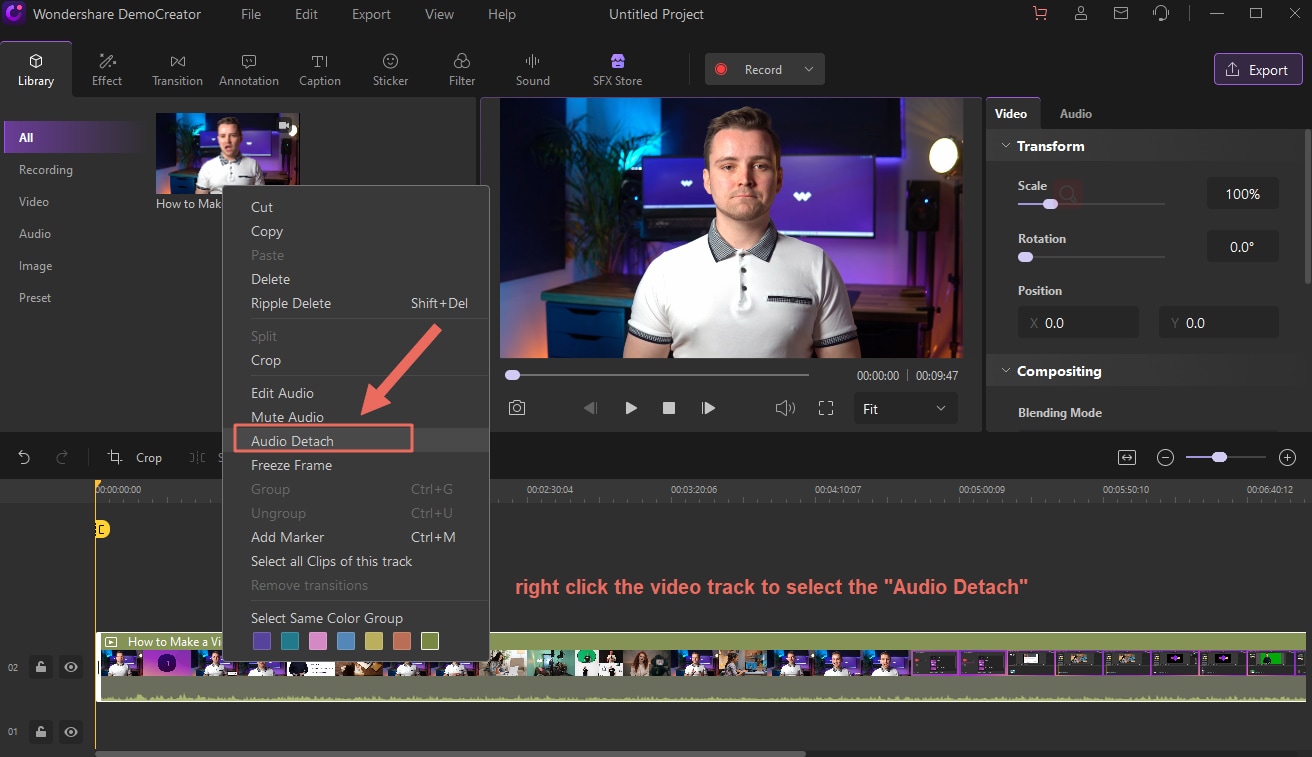Fit timeline to window icon
Screen dimensions: 1312x757
pos(1127,457)
